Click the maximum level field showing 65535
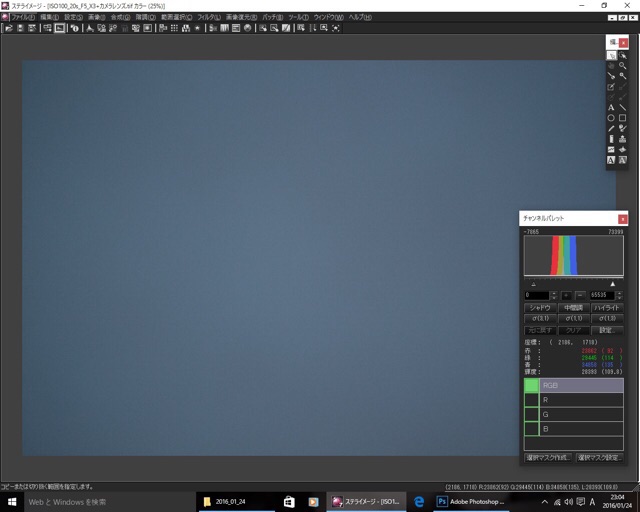Viewport: 640px width, 512px height. (x=603, y=295)
